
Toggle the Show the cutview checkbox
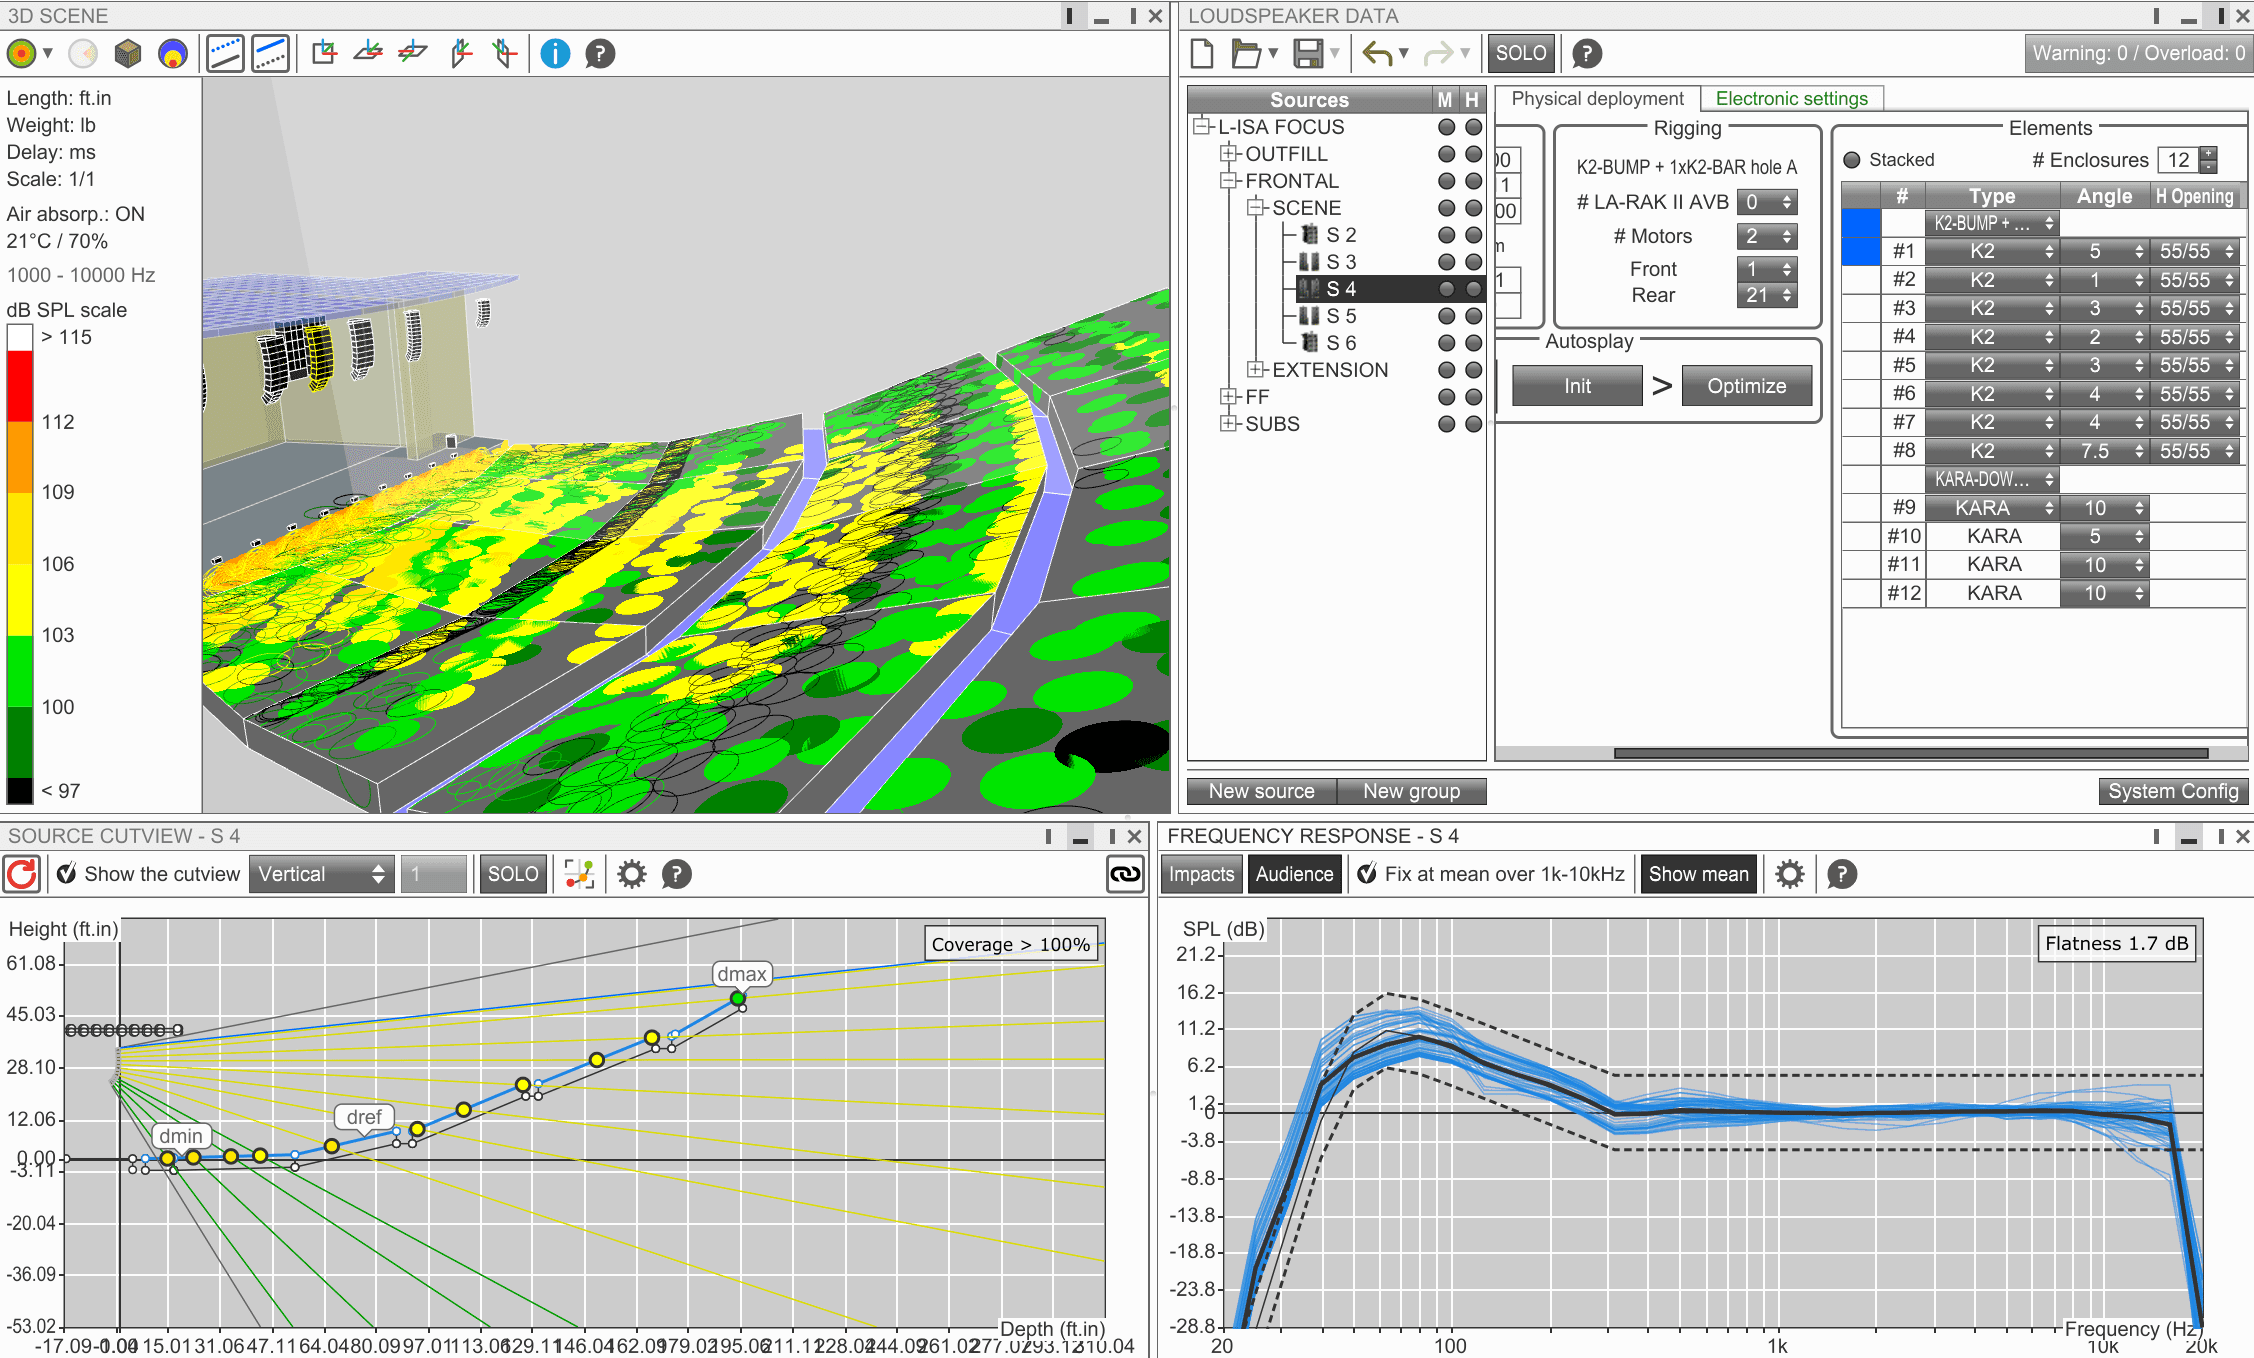pyautogui.click(x=67, y=874)
